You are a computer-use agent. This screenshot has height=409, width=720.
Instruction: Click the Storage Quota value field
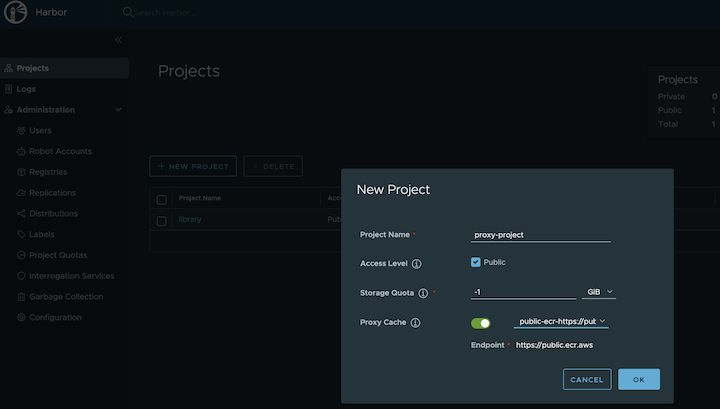[523, 292]
